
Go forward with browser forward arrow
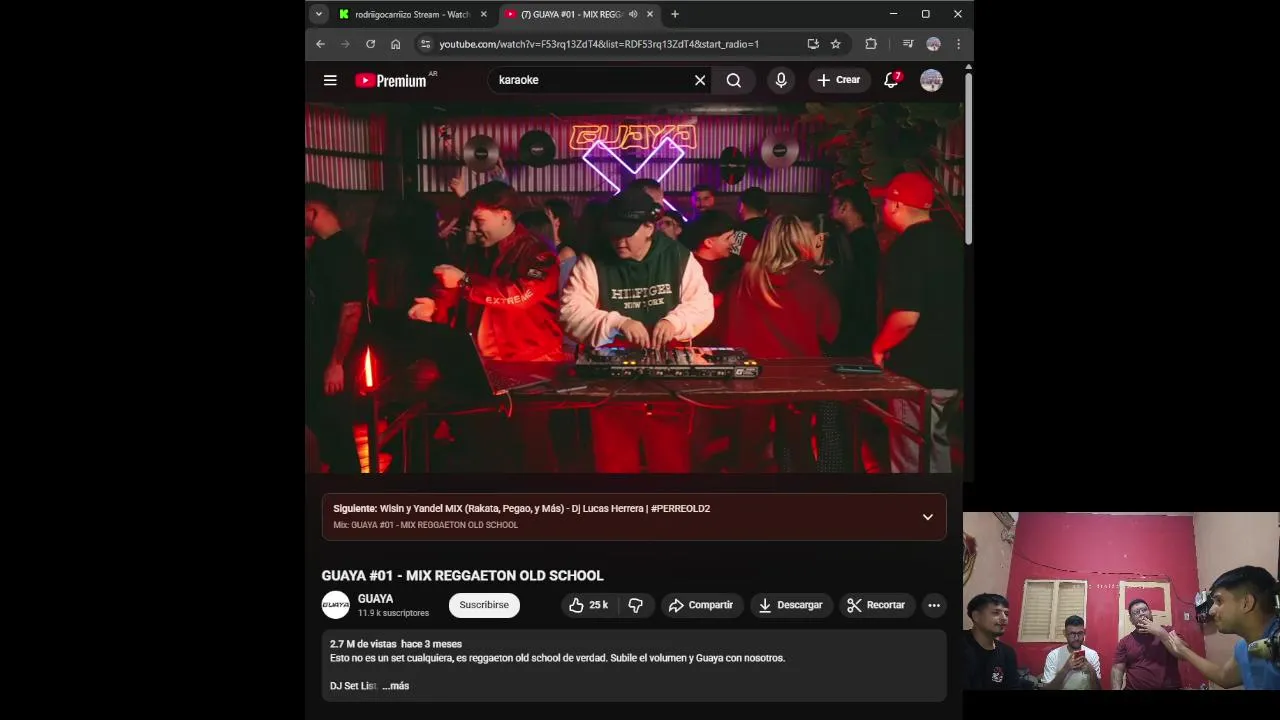tap(345, 44)
